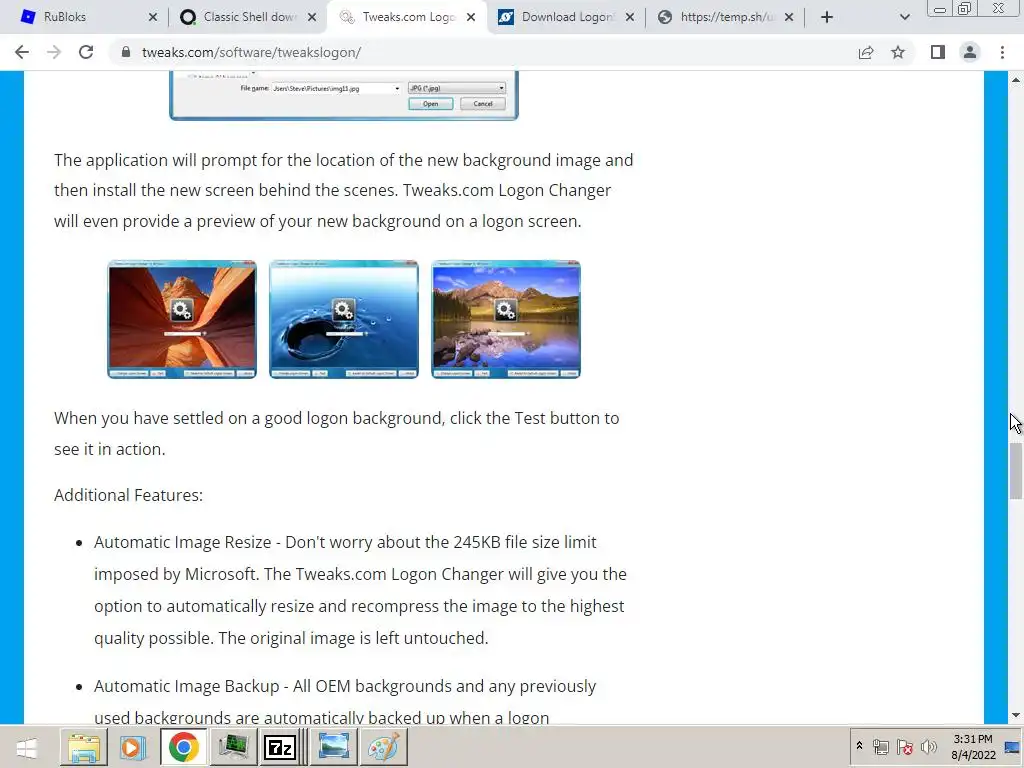Open the clock showing 3:31 PM

click(973, 747)
